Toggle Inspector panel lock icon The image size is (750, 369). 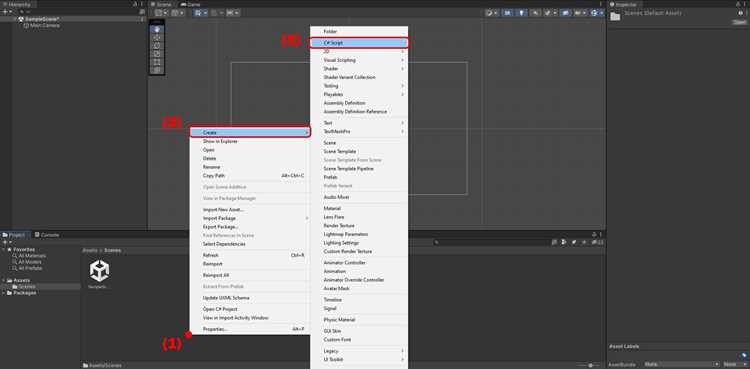[739, 4]
